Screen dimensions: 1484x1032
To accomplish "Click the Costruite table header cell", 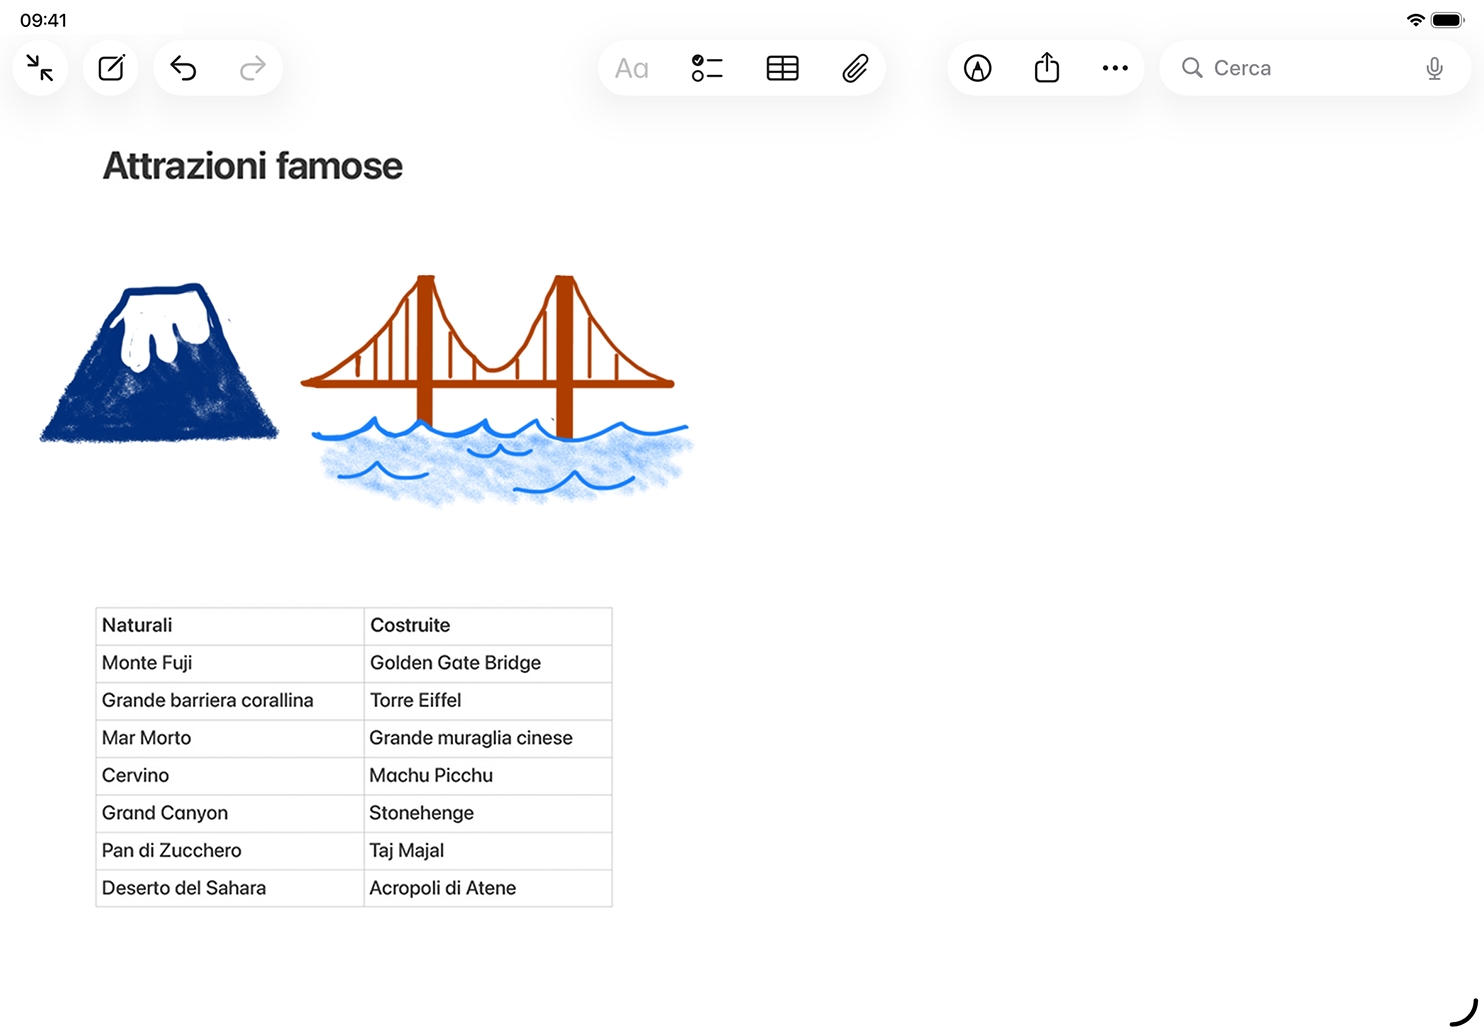I will pyautogui.click(x=487, y=626).
